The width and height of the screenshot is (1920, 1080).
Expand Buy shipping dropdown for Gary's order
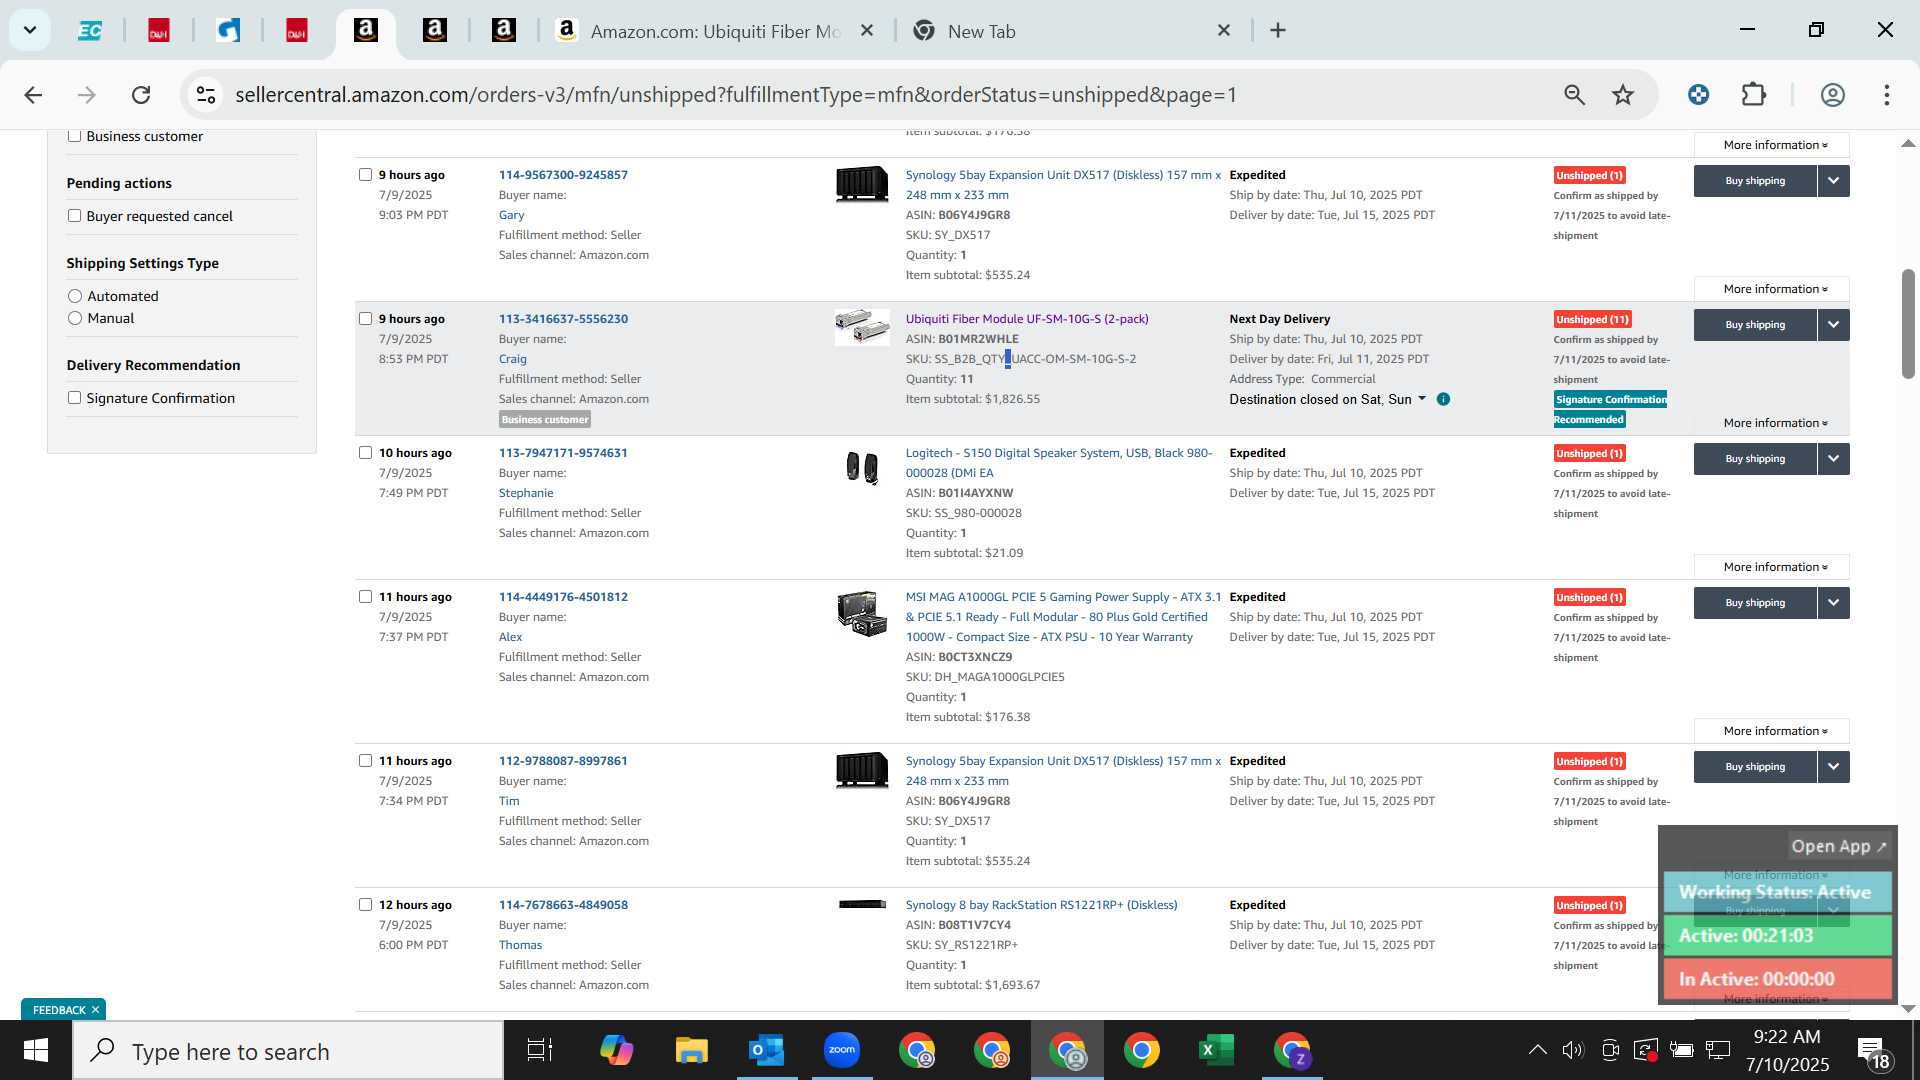[1833, 181]
